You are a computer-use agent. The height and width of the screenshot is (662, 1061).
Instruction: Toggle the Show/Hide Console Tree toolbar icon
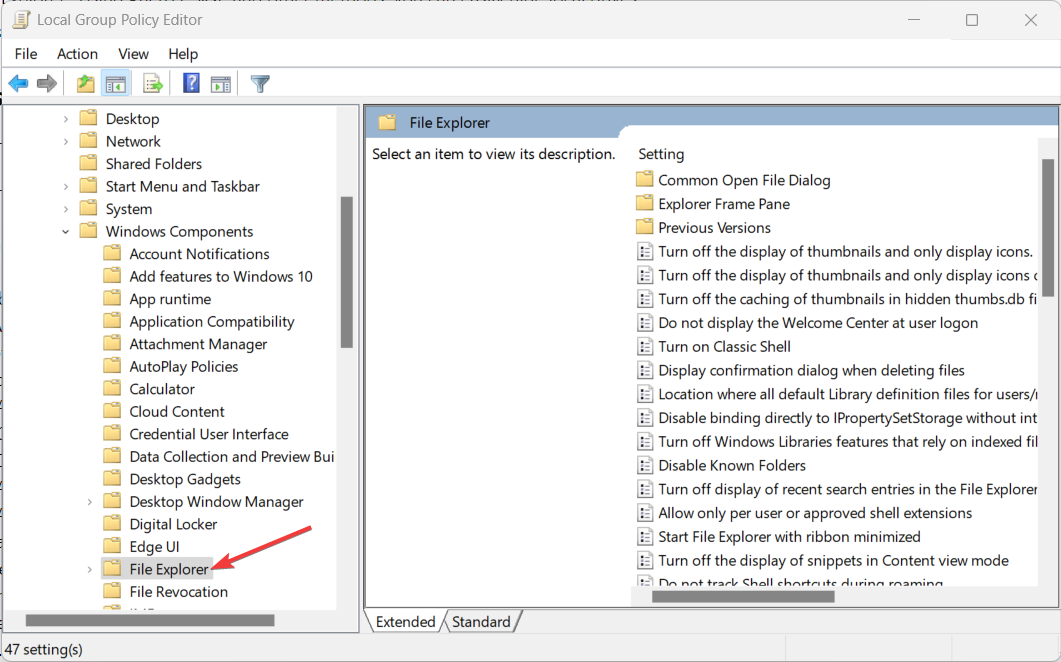click(x=116, y=83)
